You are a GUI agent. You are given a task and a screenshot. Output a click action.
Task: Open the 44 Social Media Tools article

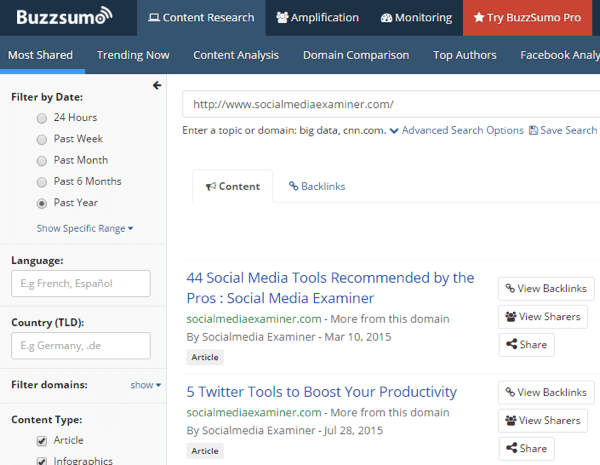(330, 288)
